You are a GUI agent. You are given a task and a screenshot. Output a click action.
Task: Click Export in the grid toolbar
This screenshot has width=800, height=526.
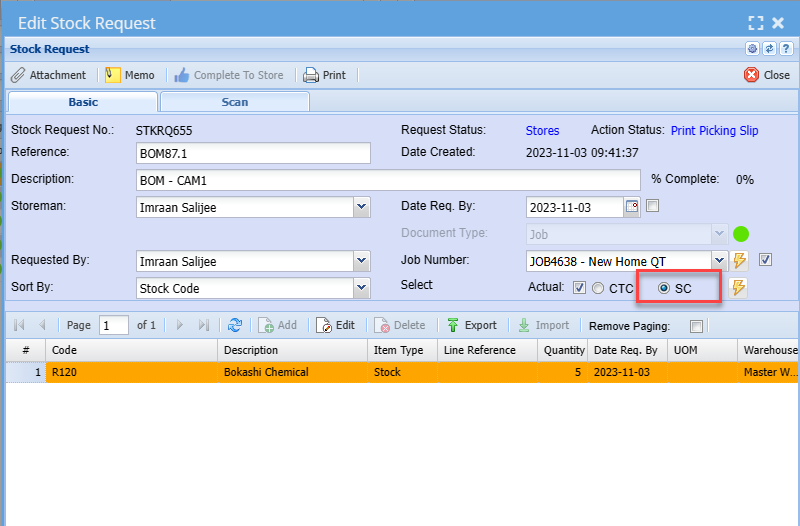click(x=471, y=325)
